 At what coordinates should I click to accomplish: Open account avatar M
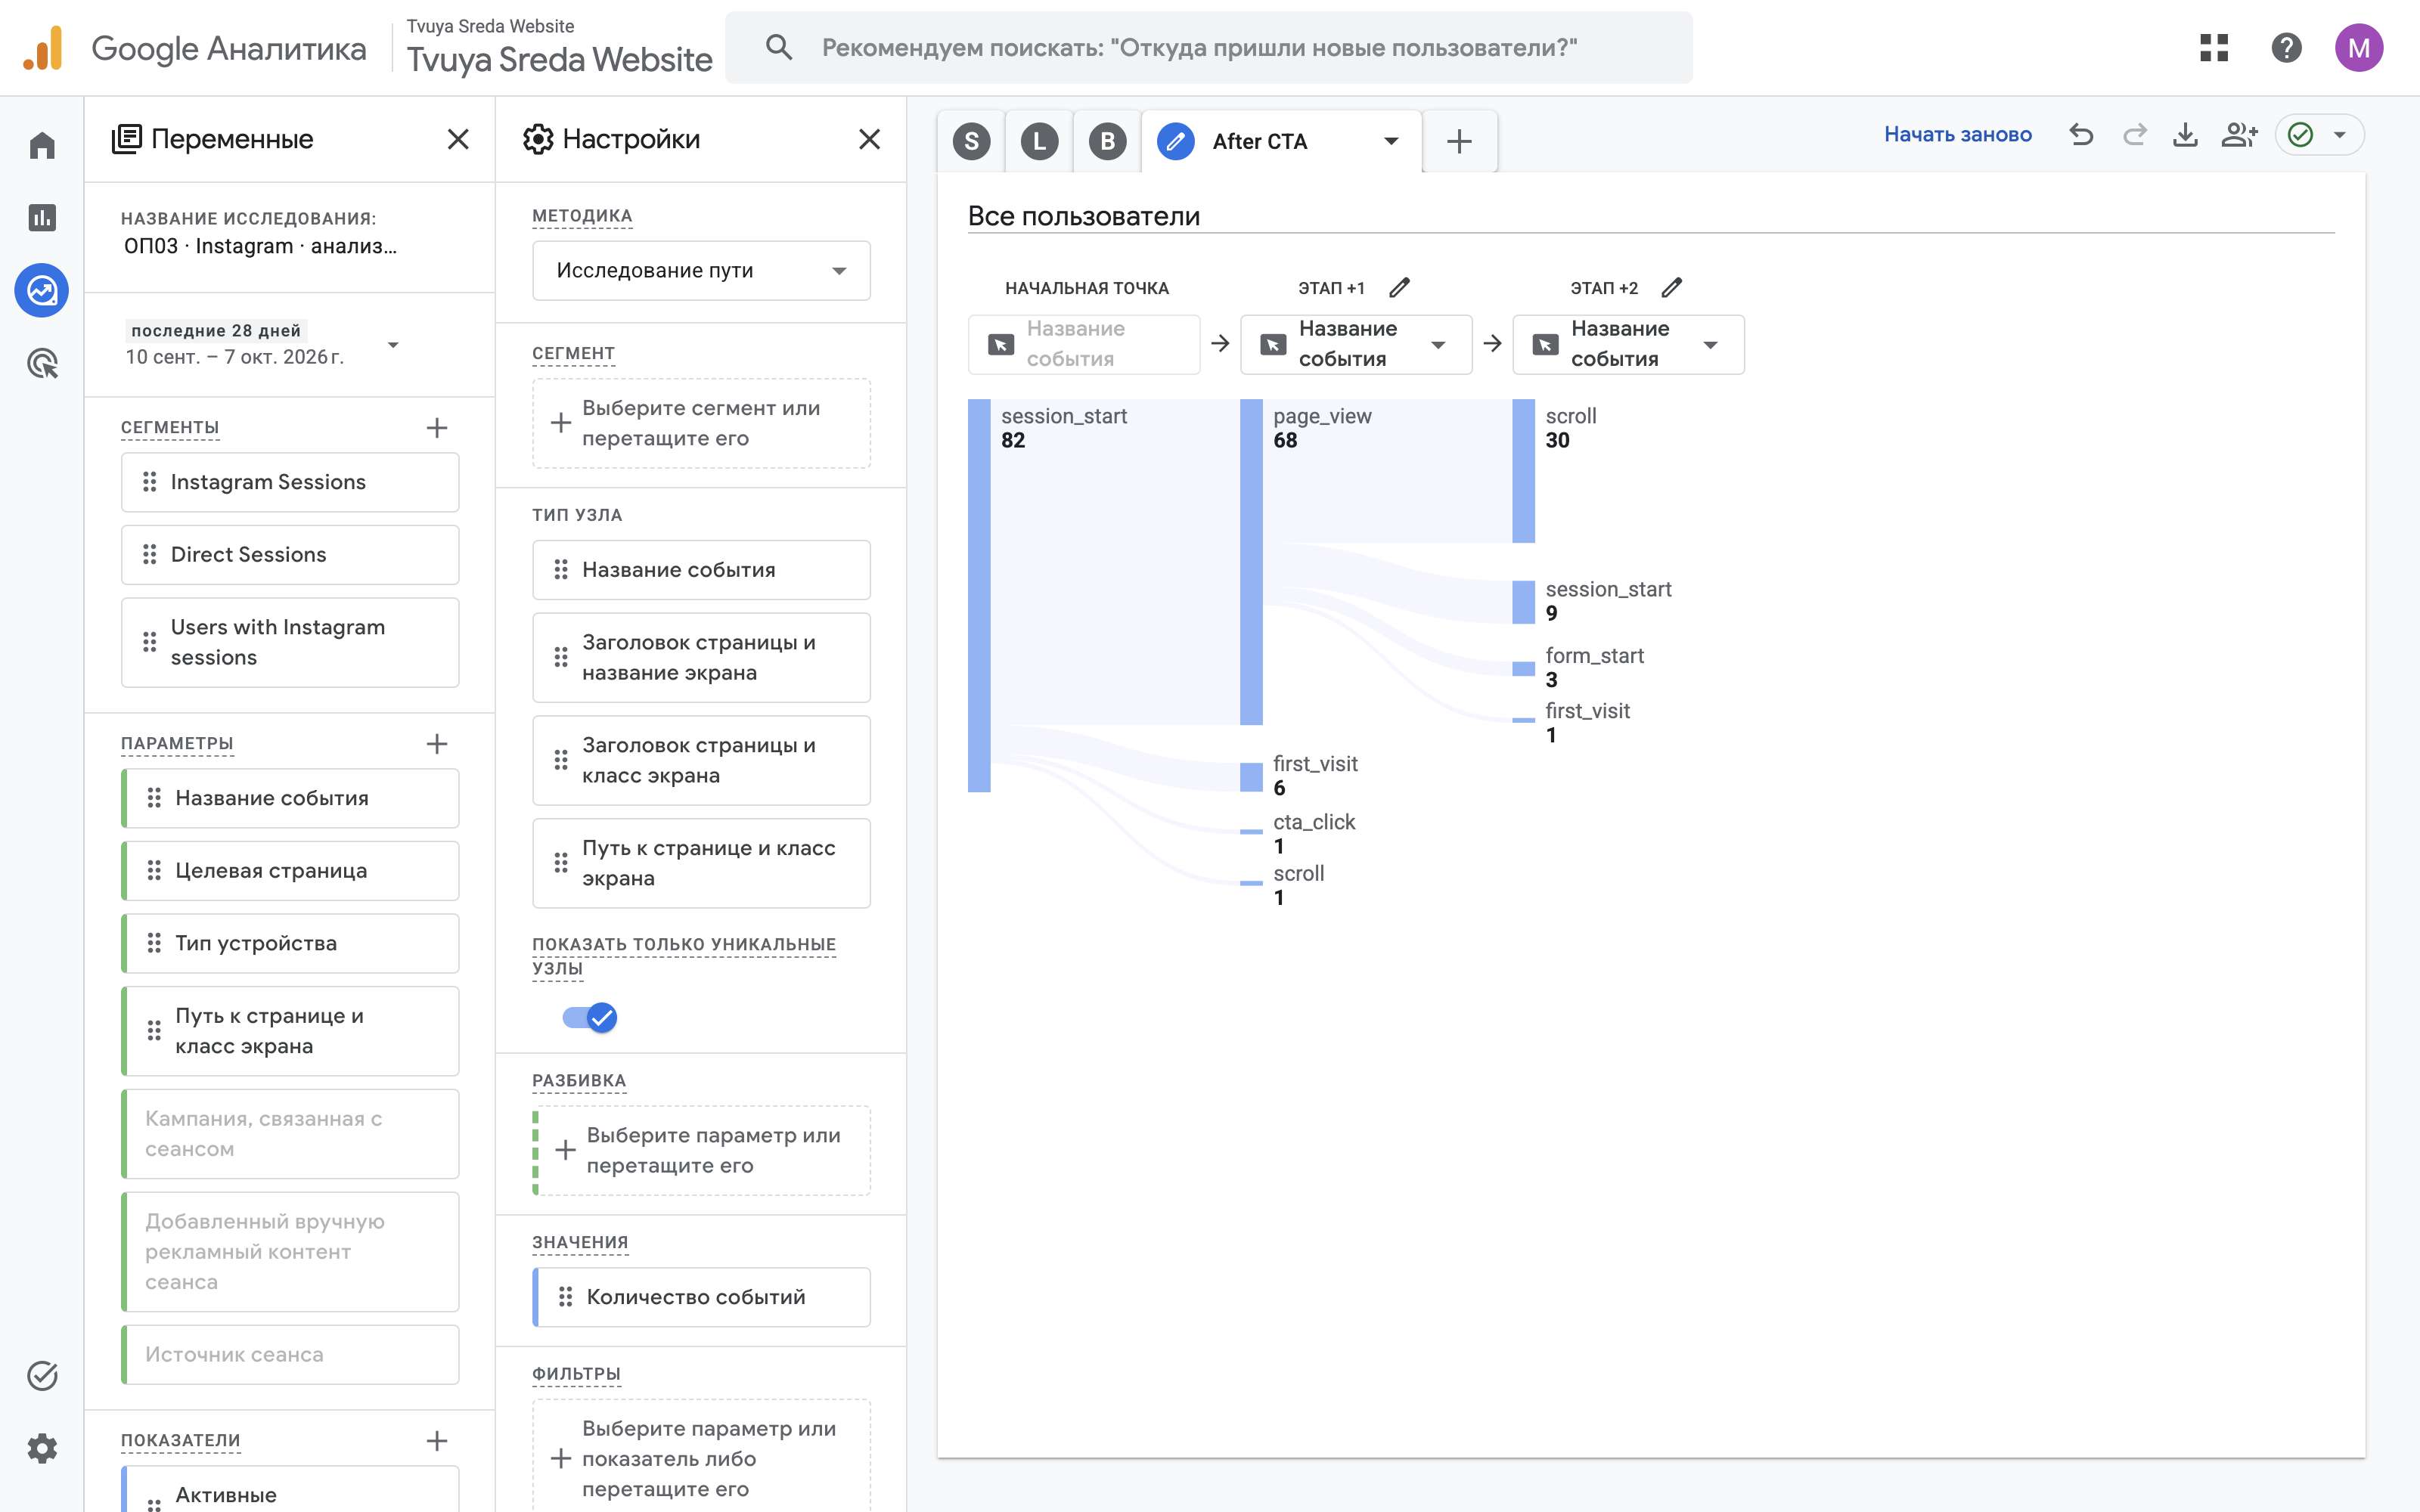coord(2359,48)
